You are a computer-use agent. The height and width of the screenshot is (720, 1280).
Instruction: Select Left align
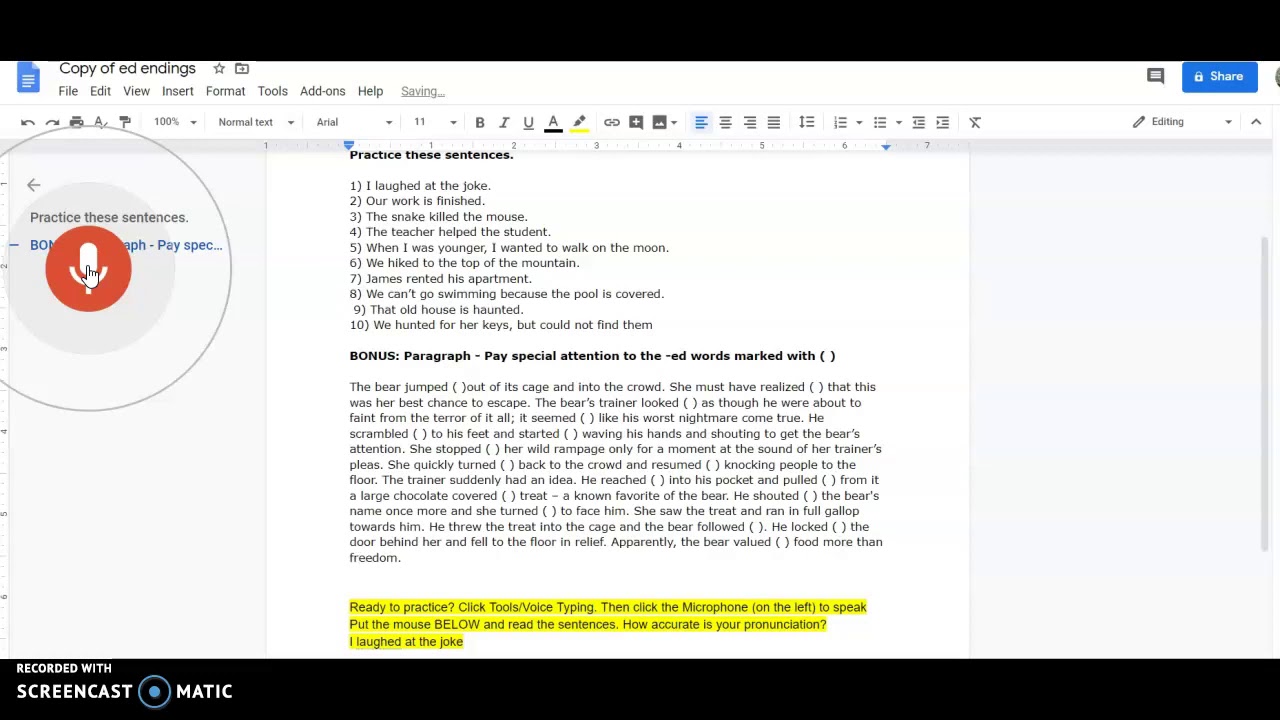coord(701,122)
